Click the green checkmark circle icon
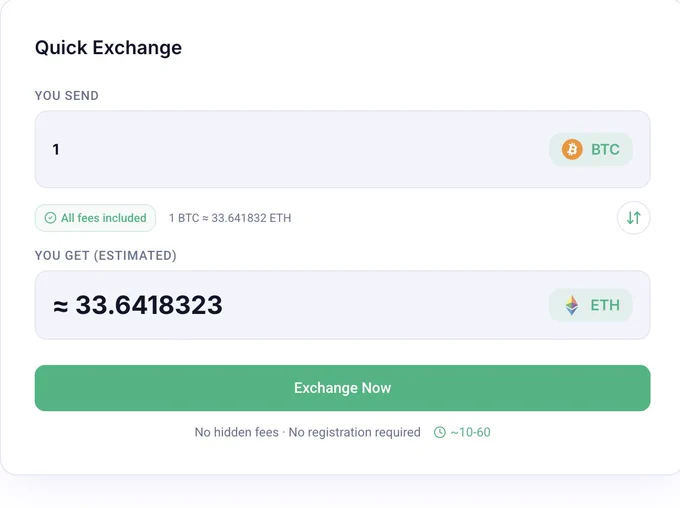 click(x=50, y=218)
